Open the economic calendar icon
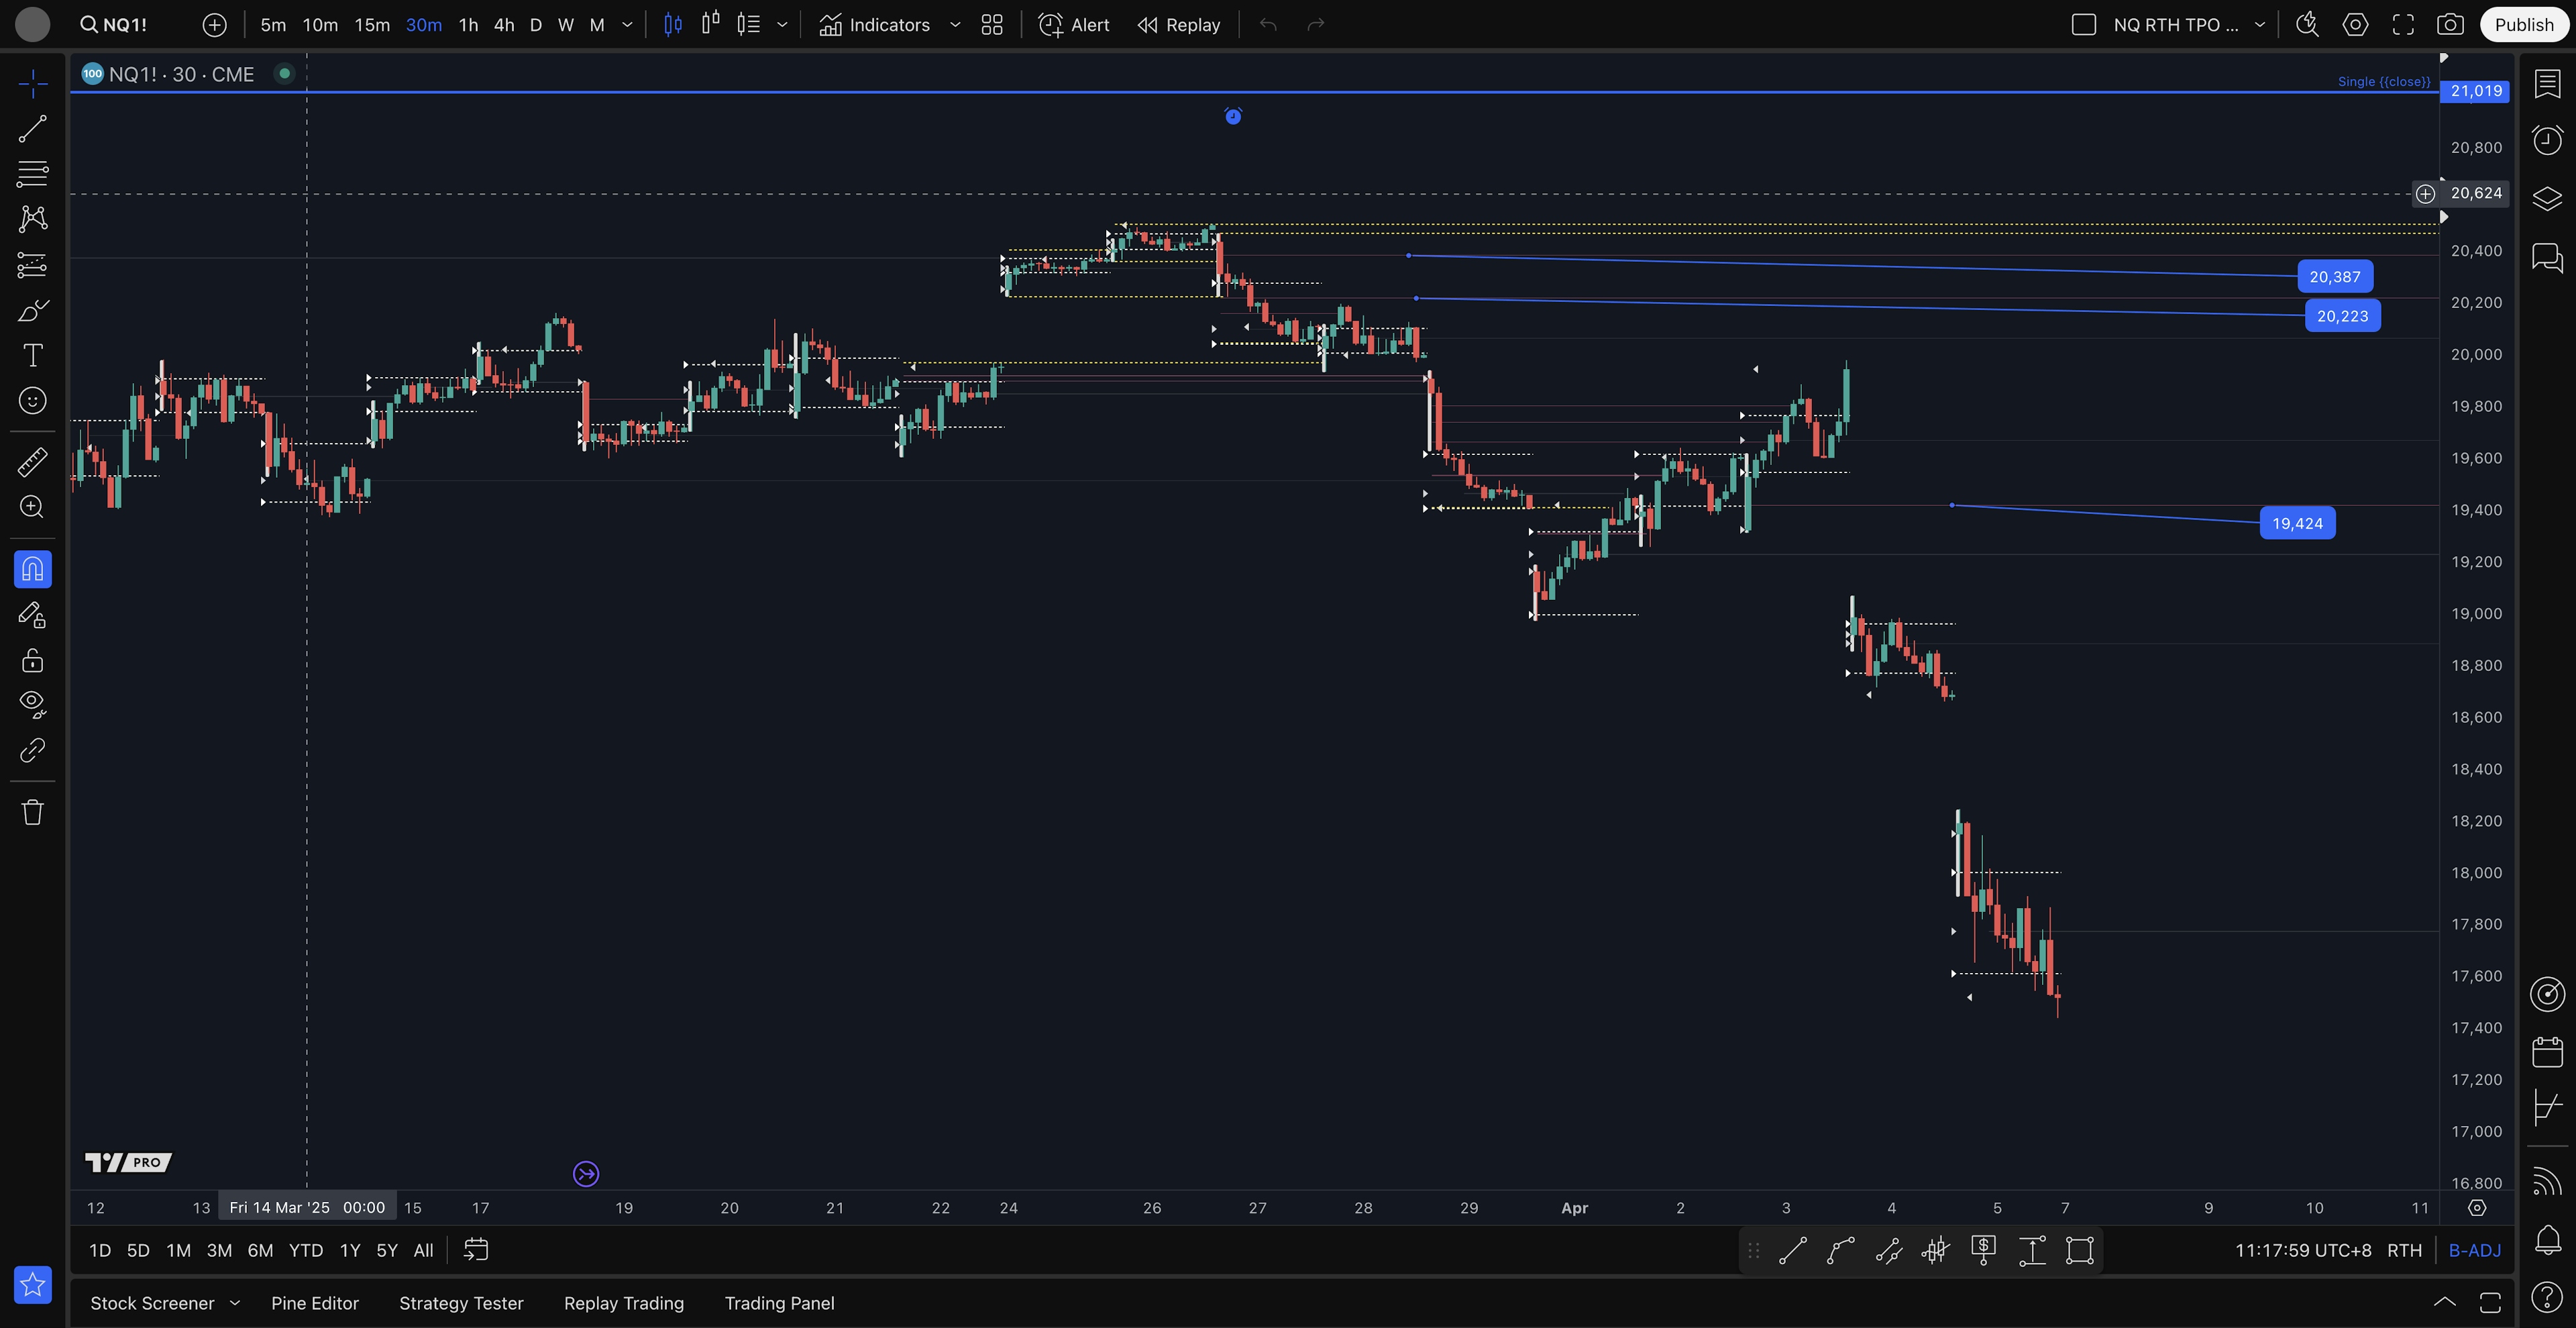Image resolution: width=2576 pixels, height=1328 pixels. 2547,1051
